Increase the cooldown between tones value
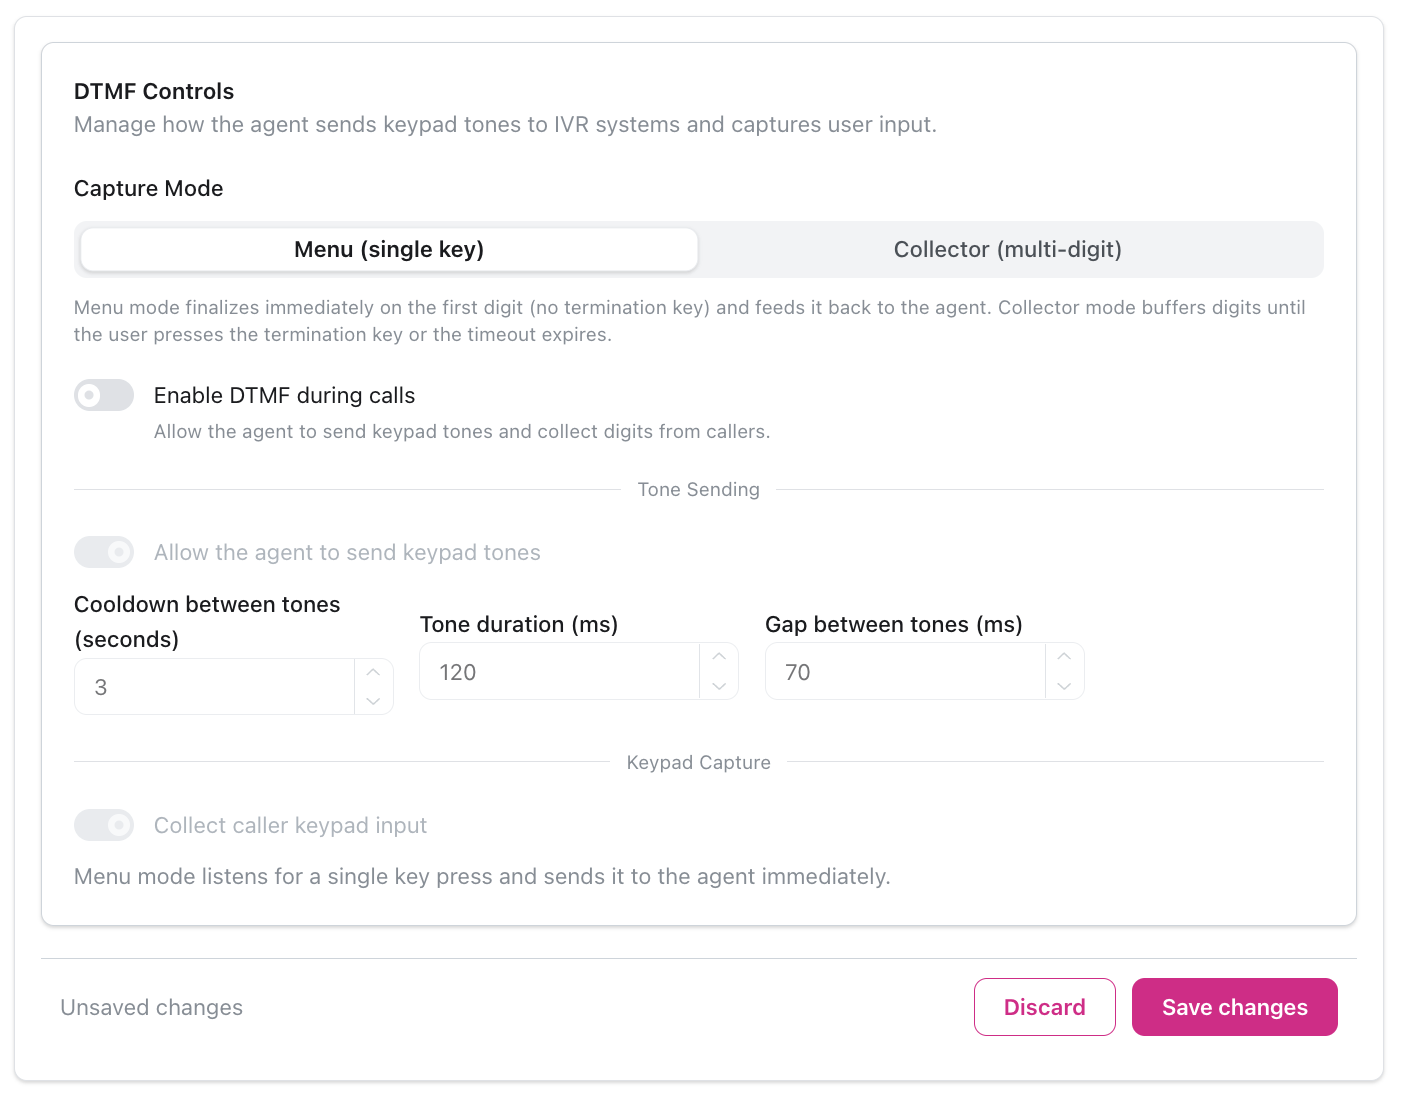The height and width of the screenshot is (1106, 1402). 373,672
